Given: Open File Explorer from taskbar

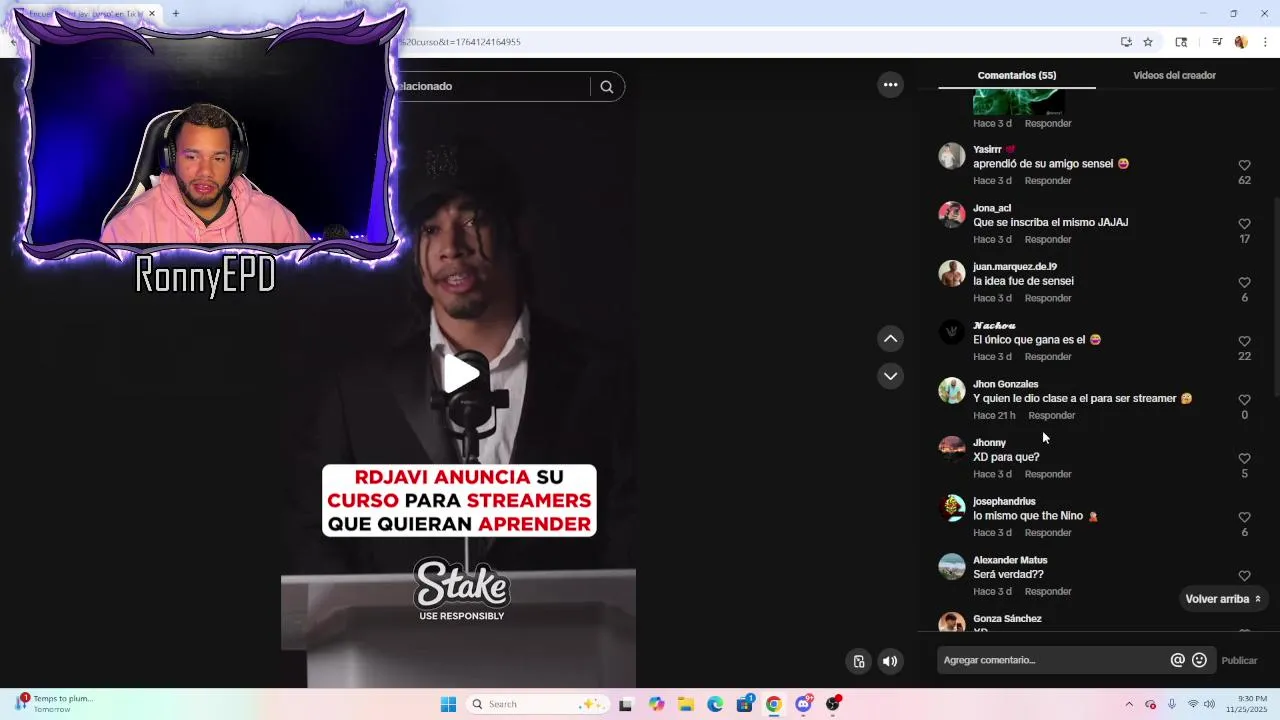Looking at the screenshot, I should coord(686,704).
